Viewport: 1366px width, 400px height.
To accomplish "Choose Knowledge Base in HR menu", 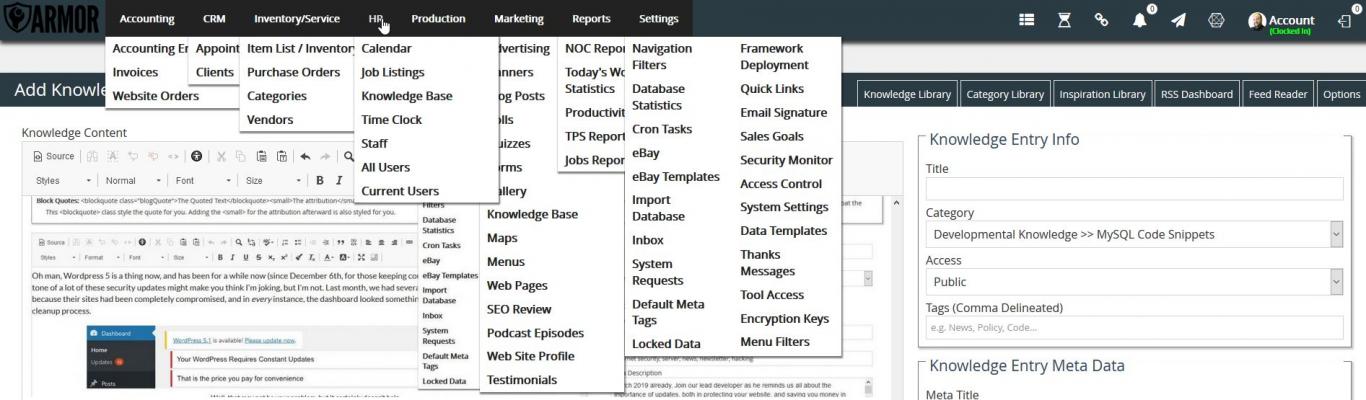I will [x=407, y=96].
